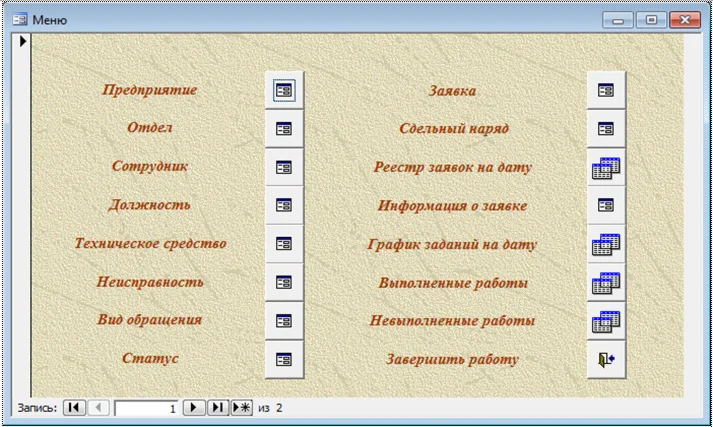Click the Запись: navigation label
The image size is (713, 427).
[x=37, y=408]
